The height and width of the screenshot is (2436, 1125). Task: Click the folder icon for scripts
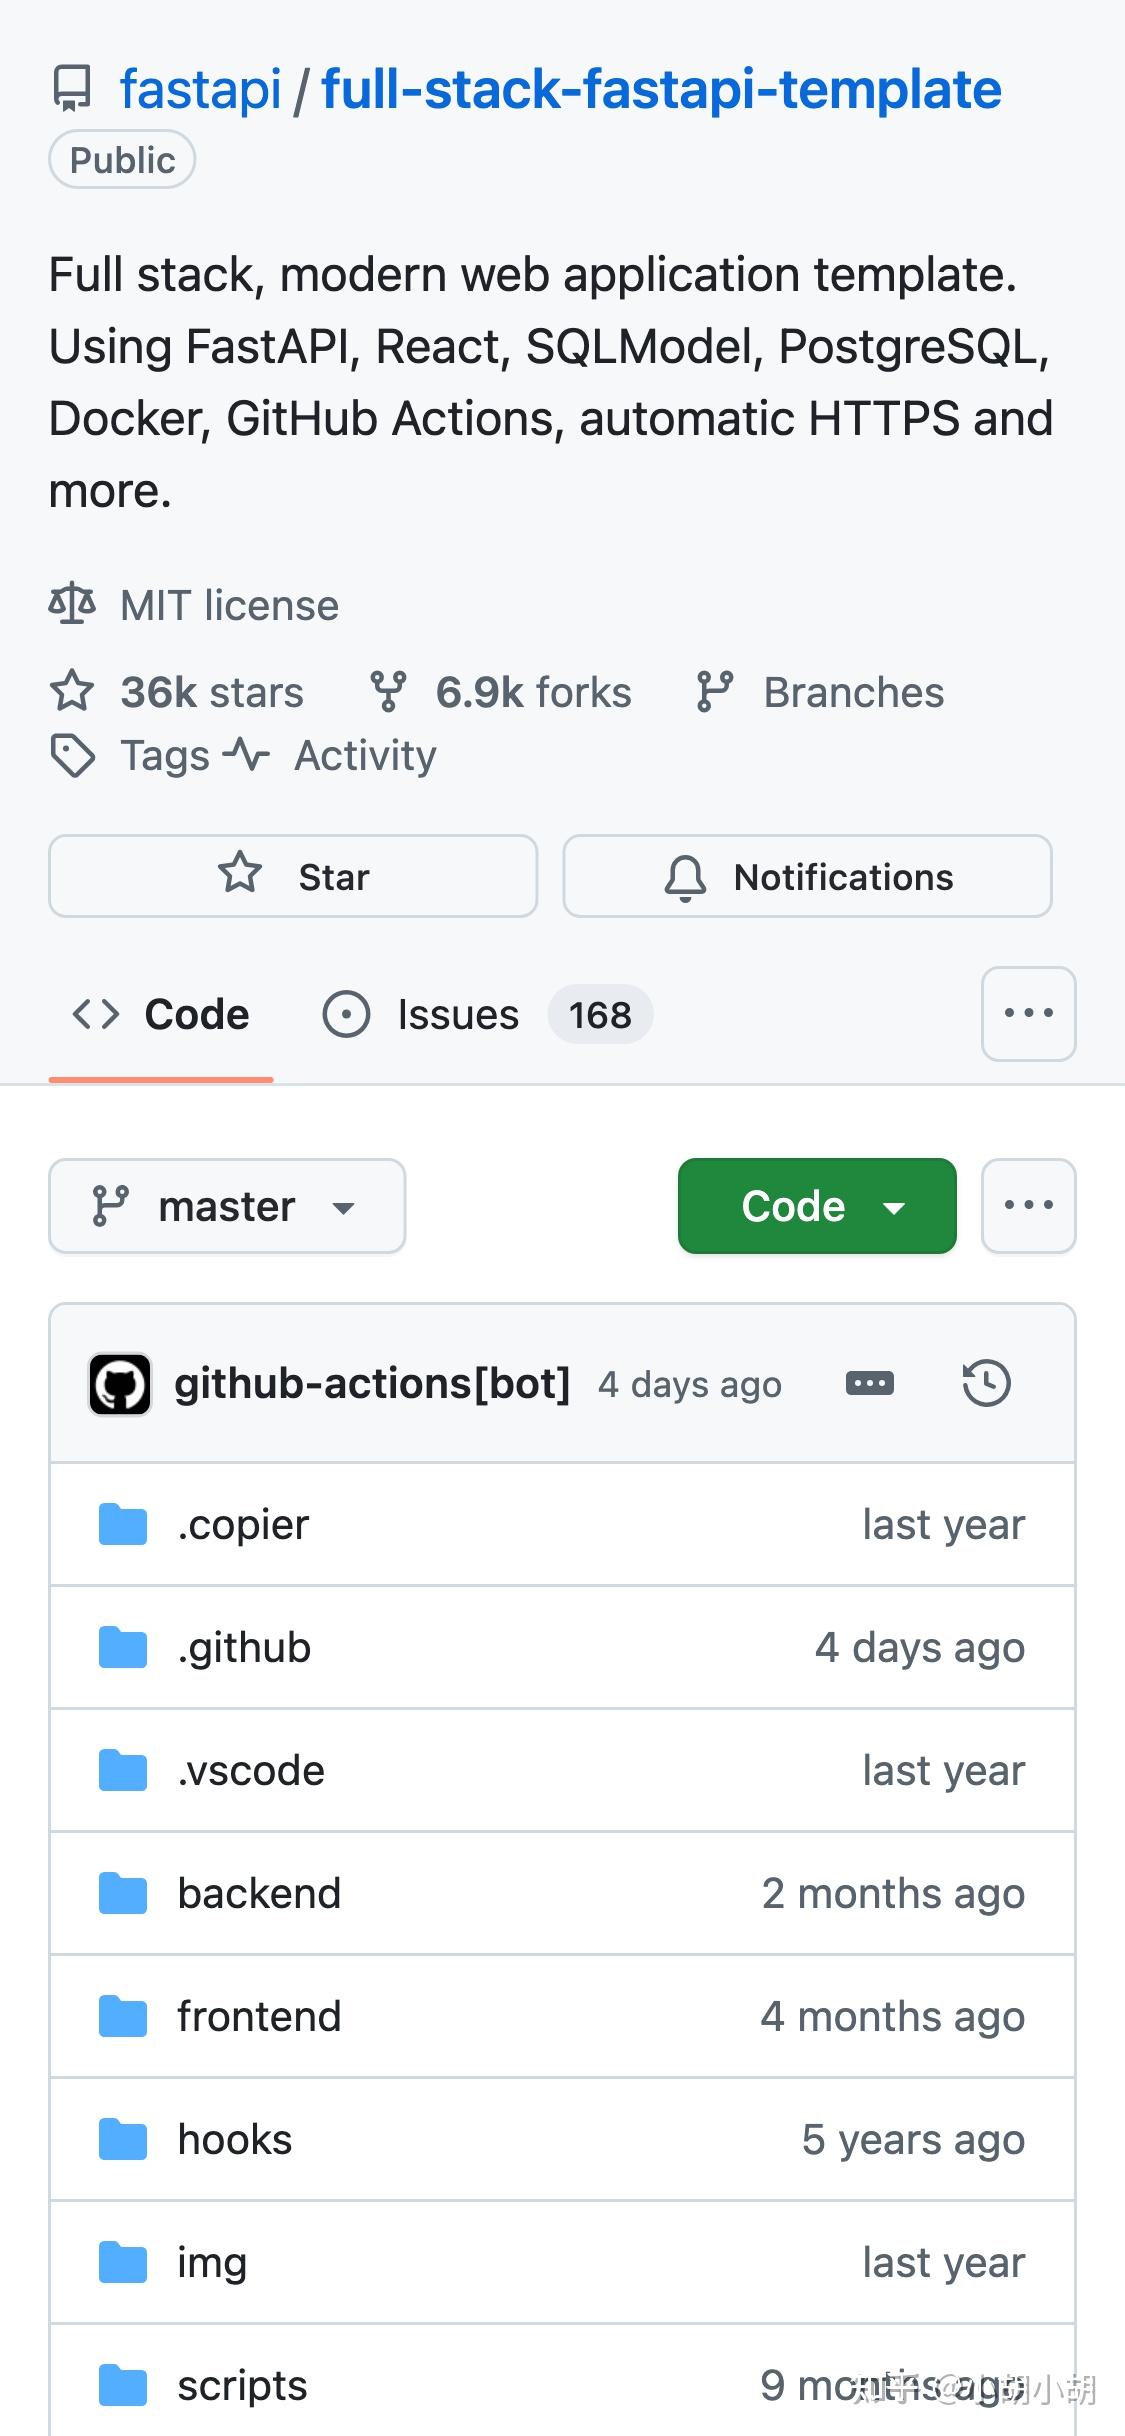click(123, 2386)
